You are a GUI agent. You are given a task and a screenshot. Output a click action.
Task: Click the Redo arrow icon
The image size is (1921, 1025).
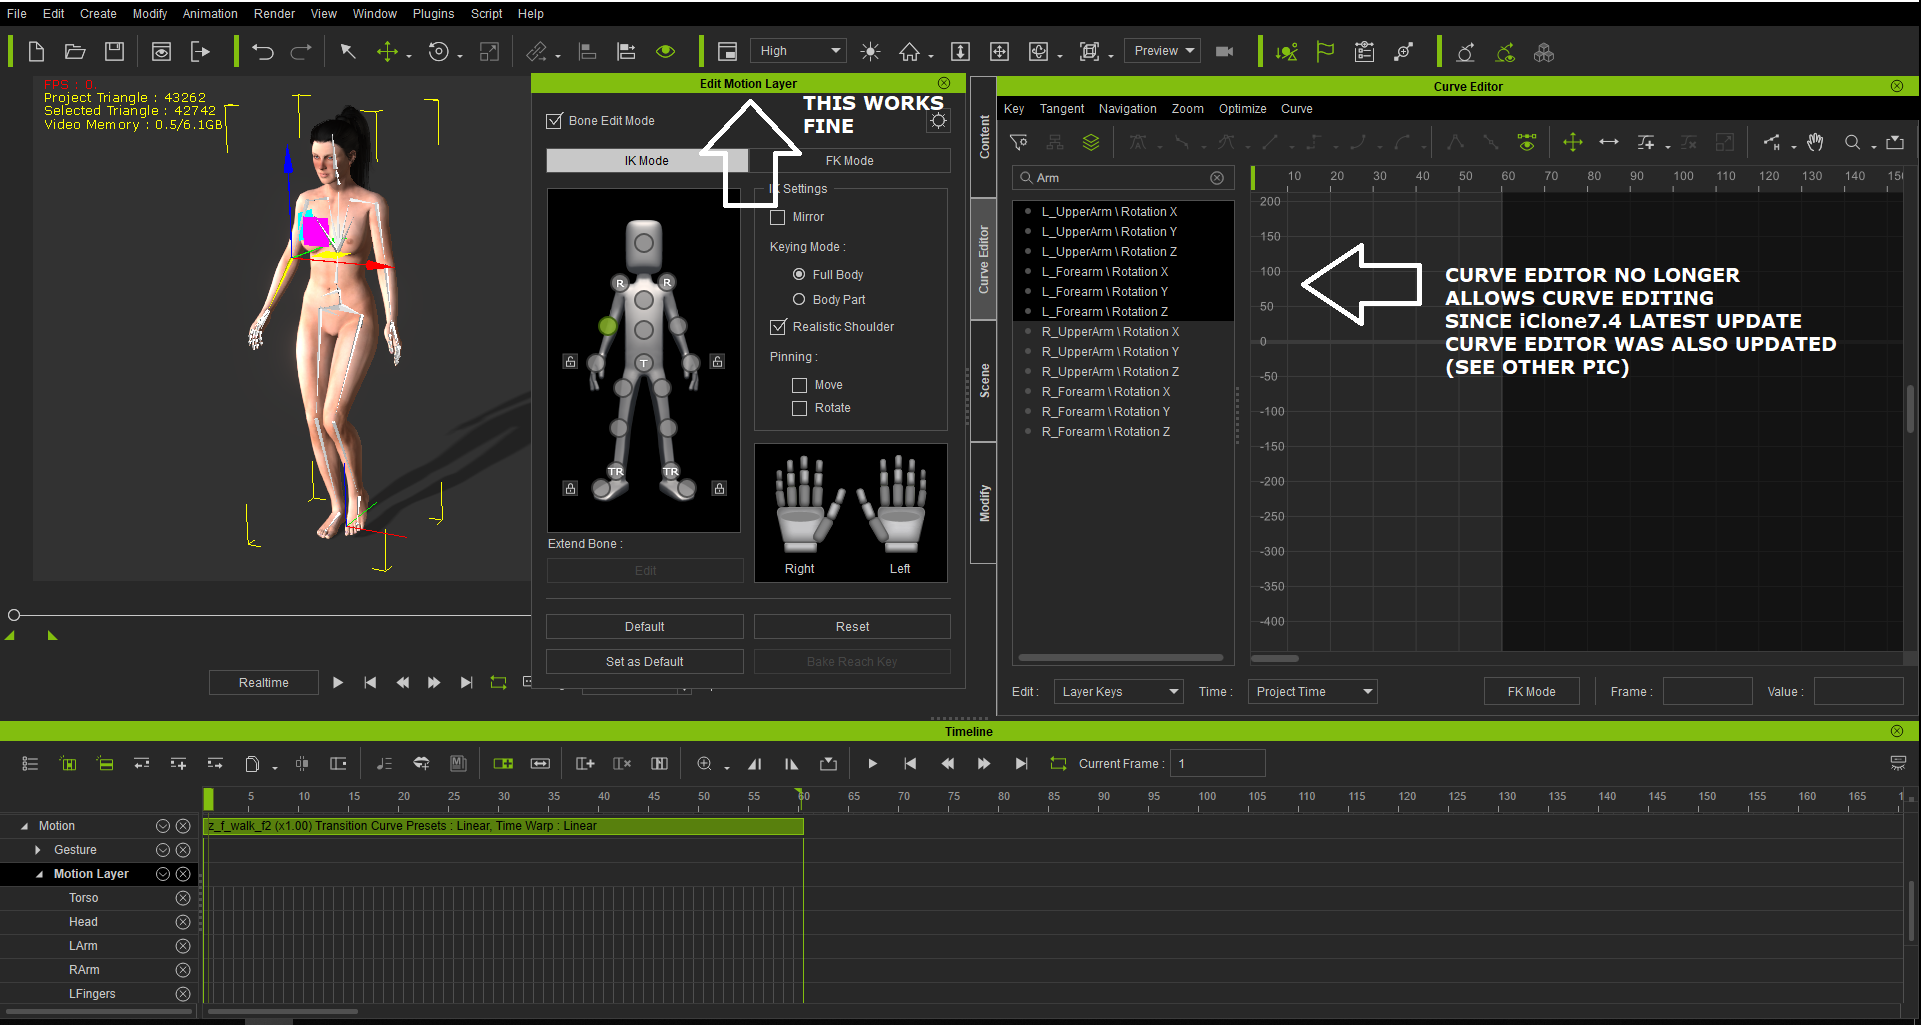[301, 52]
